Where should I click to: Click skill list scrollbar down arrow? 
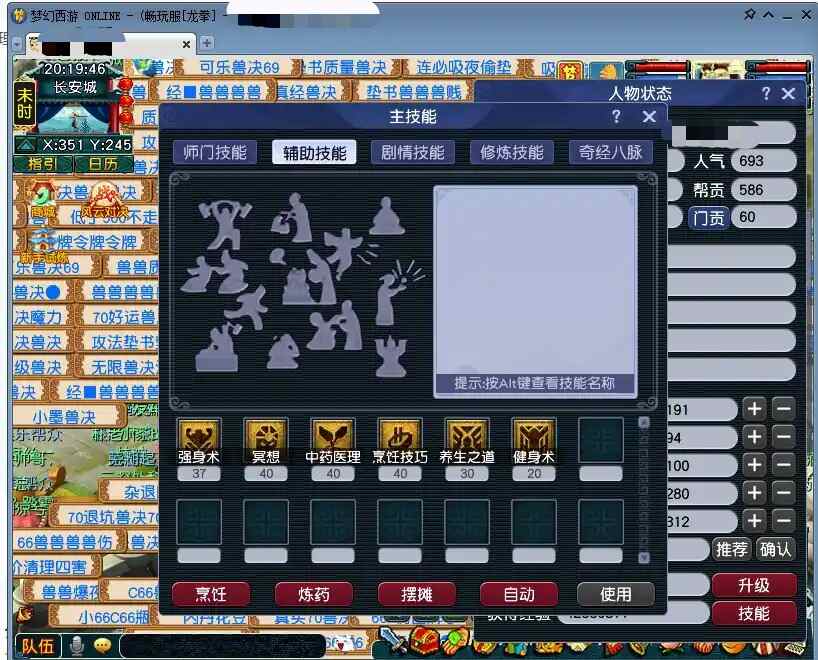click(x=644, y=558)
